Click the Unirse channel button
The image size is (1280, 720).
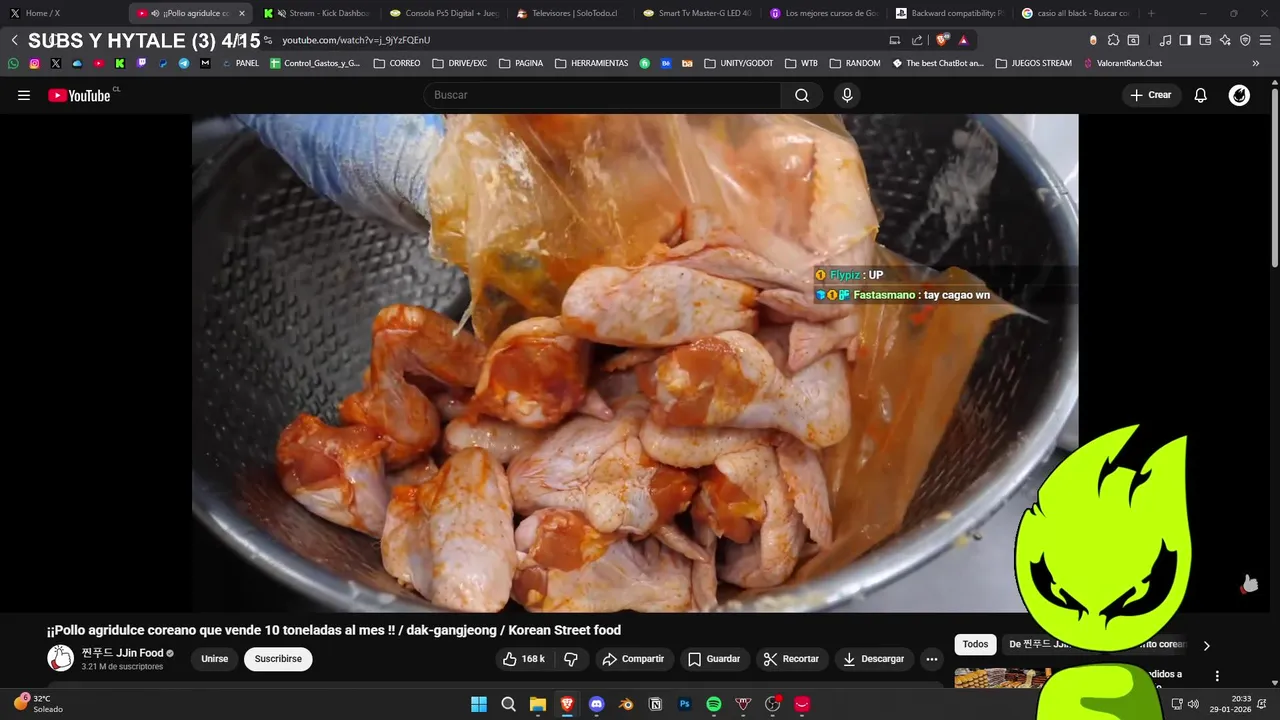[x=215, y=659]
